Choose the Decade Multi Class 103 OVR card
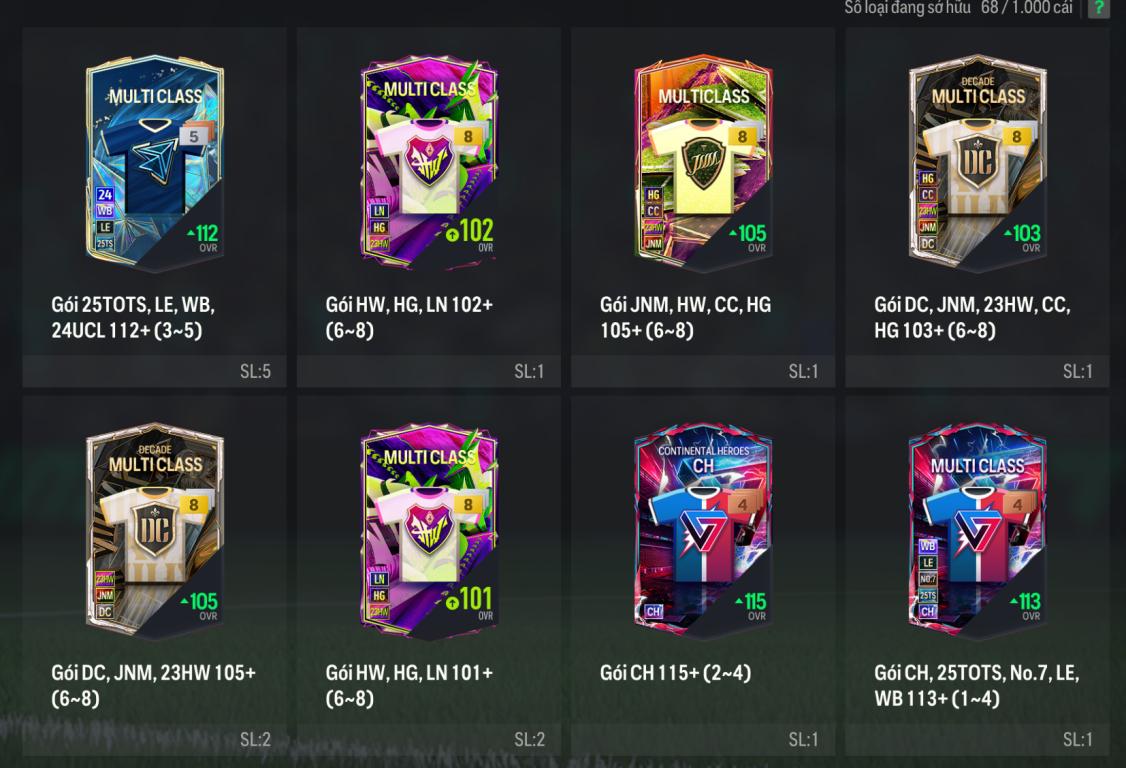The width and height of the screenshot is (1126, 768). (977, 163)
